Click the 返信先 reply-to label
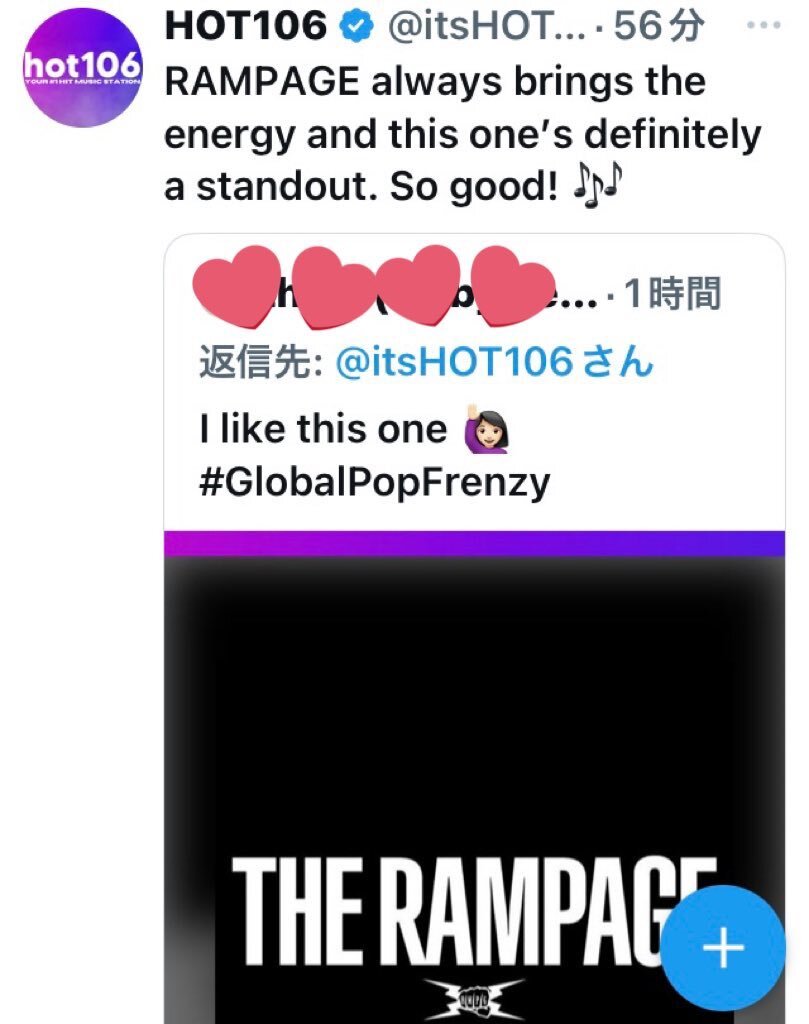Screen dimensions: 809x1024 click(x=261, y=361)
